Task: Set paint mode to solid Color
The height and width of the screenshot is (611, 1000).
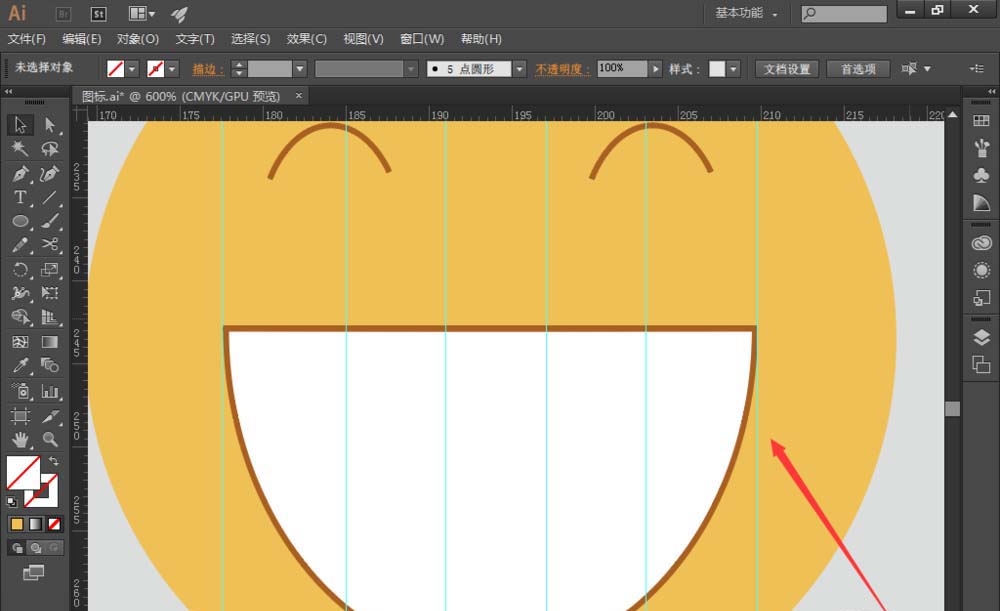Action: pyautogui.click(x=17, y=524)
